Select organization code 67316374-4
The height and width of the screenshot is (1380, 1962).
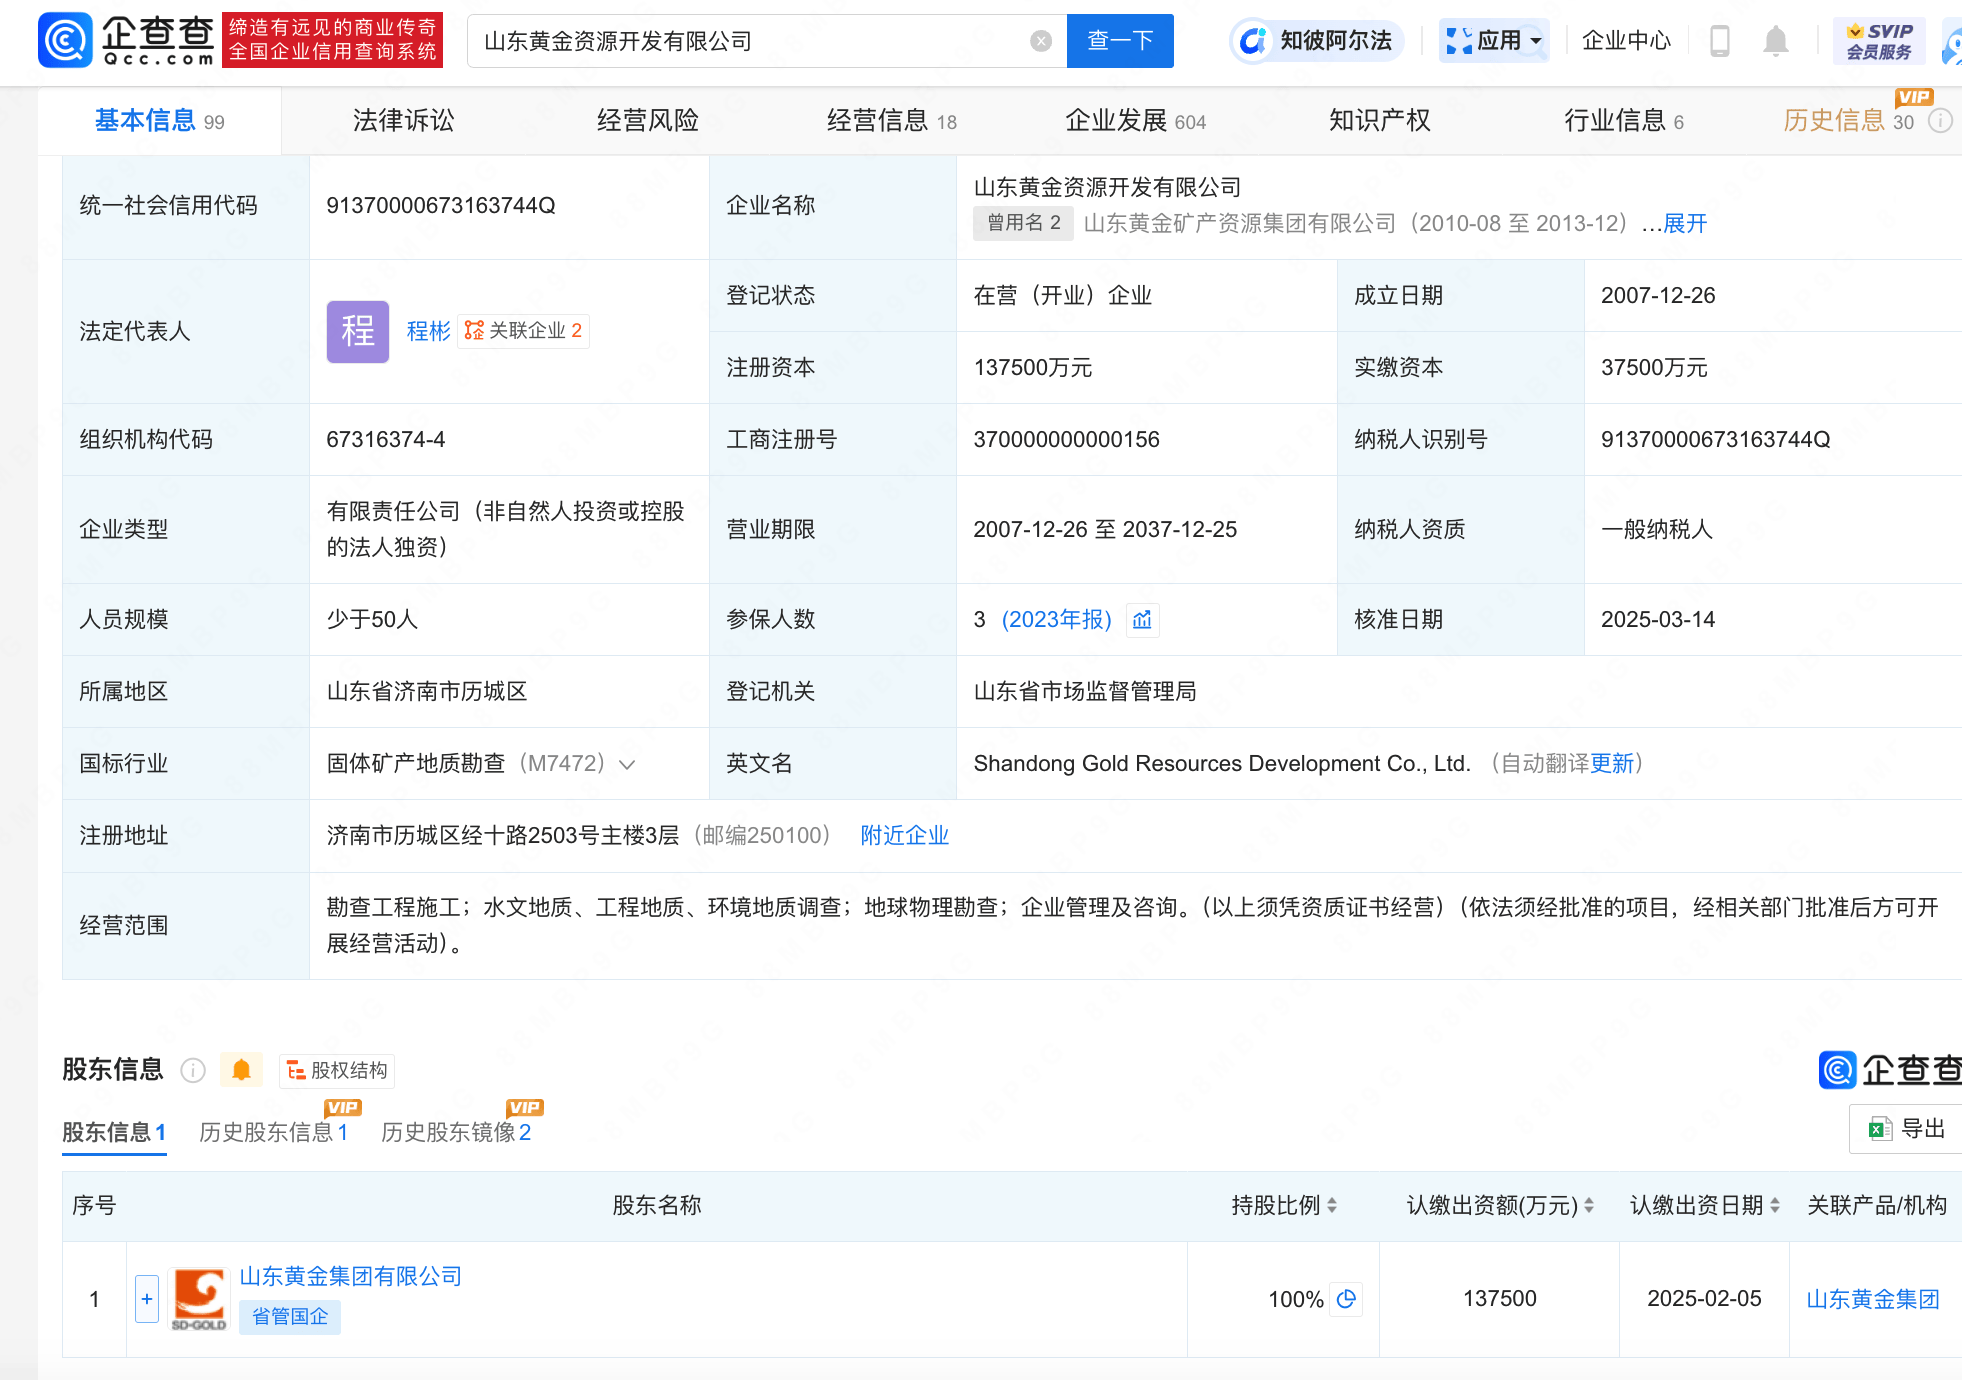pos(386,440)
